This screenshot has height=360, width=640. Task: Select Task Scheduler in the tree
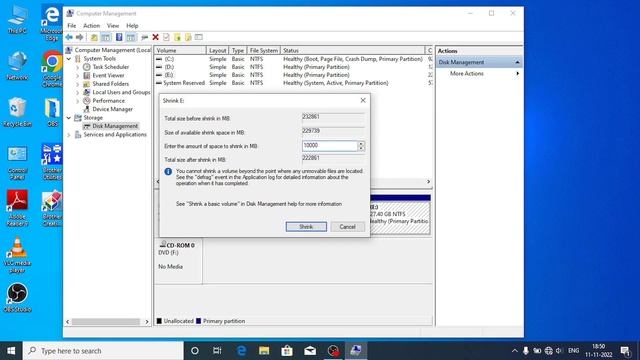tap(111, 67)
